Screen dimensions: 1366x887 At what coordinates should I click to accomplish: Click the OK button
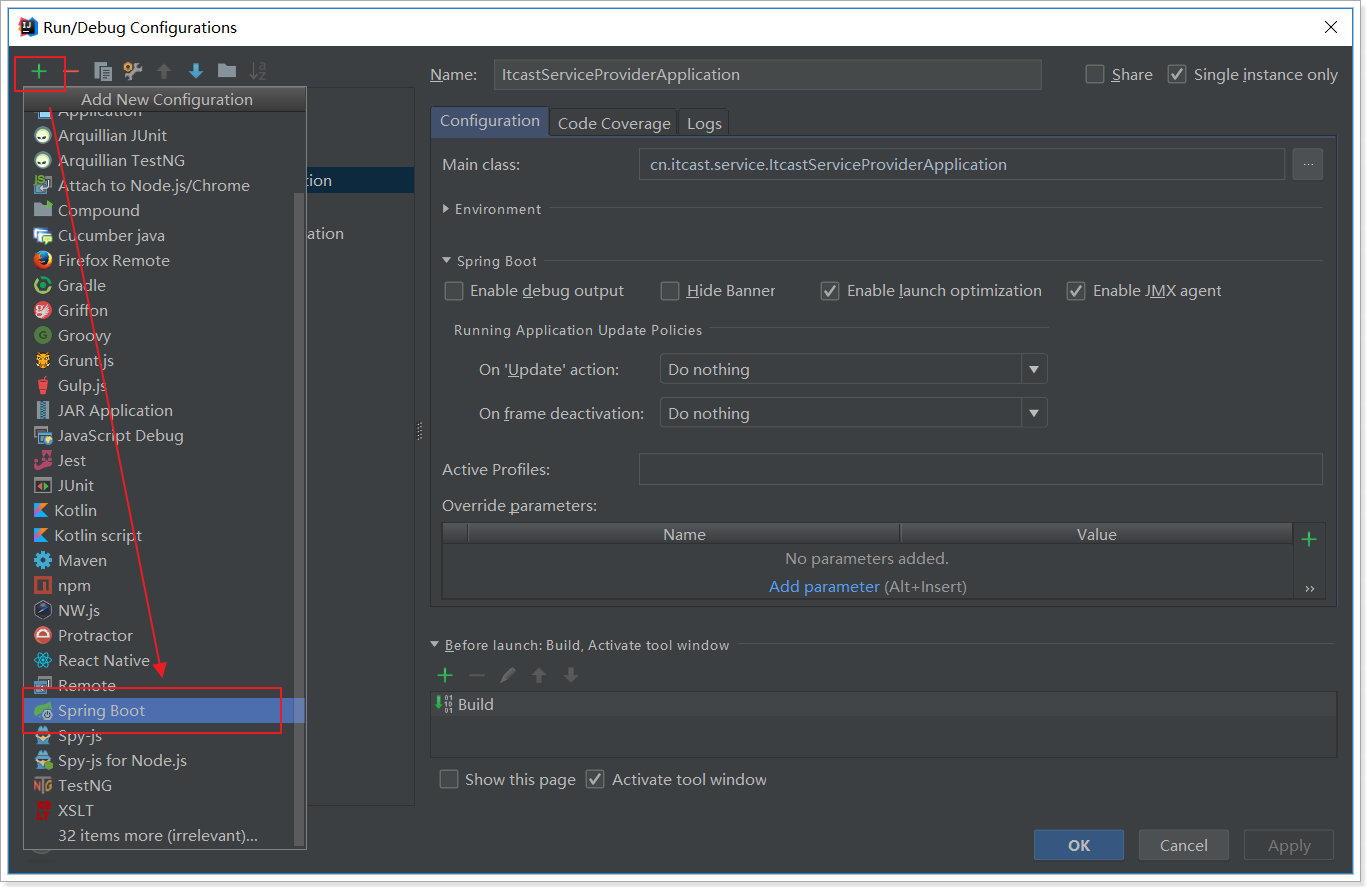tap(1079, 845)
